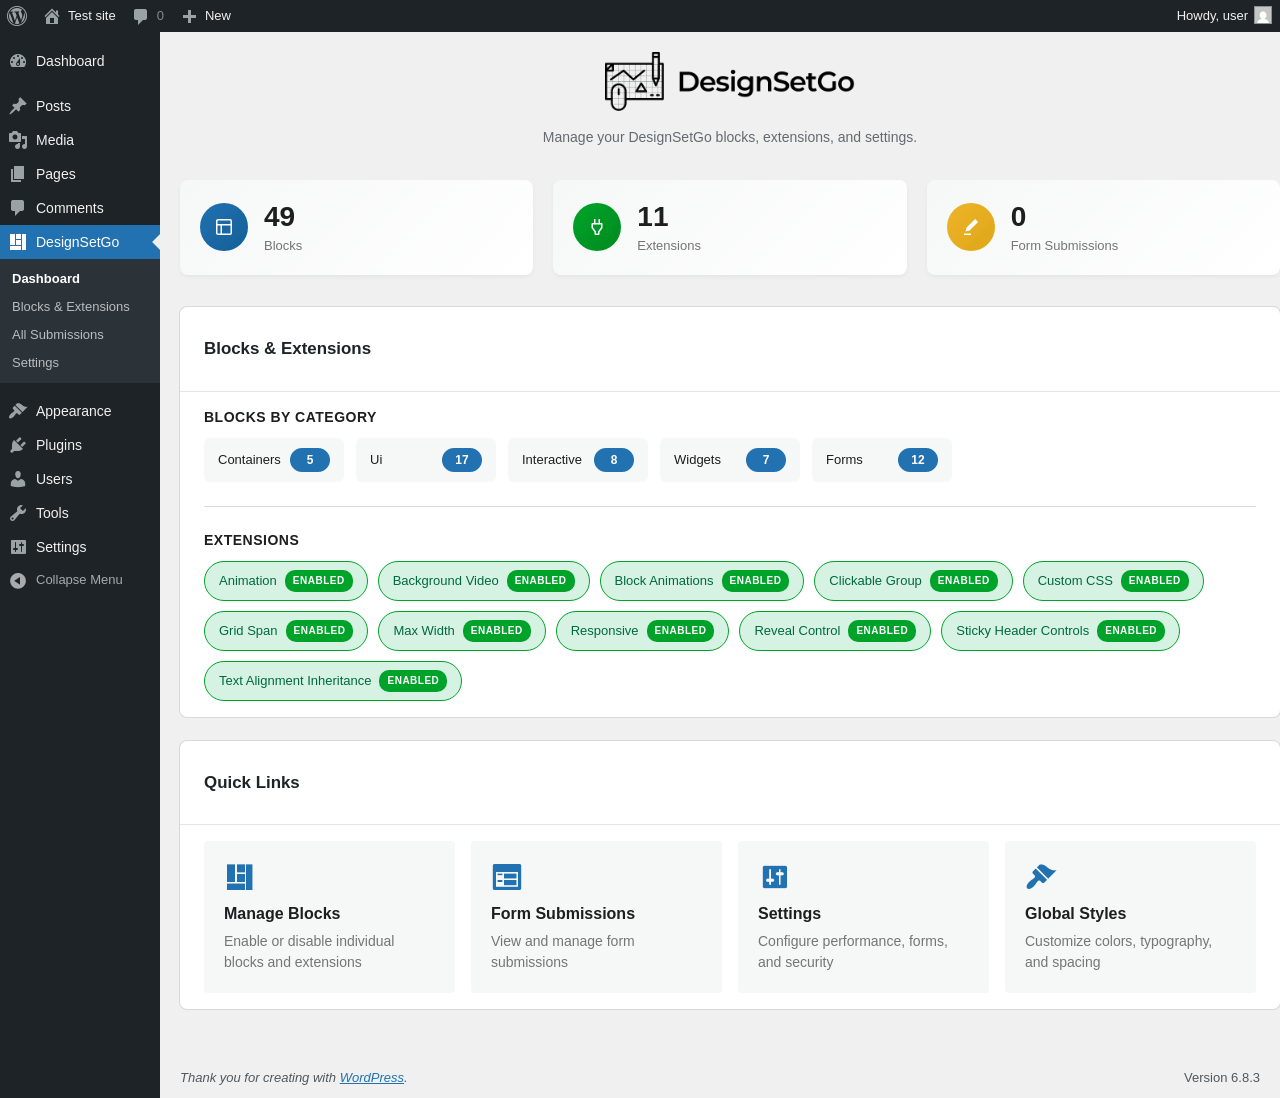1280x1098 pixels.
Task: Open the Users menu item
Action: tap(80, 479)
